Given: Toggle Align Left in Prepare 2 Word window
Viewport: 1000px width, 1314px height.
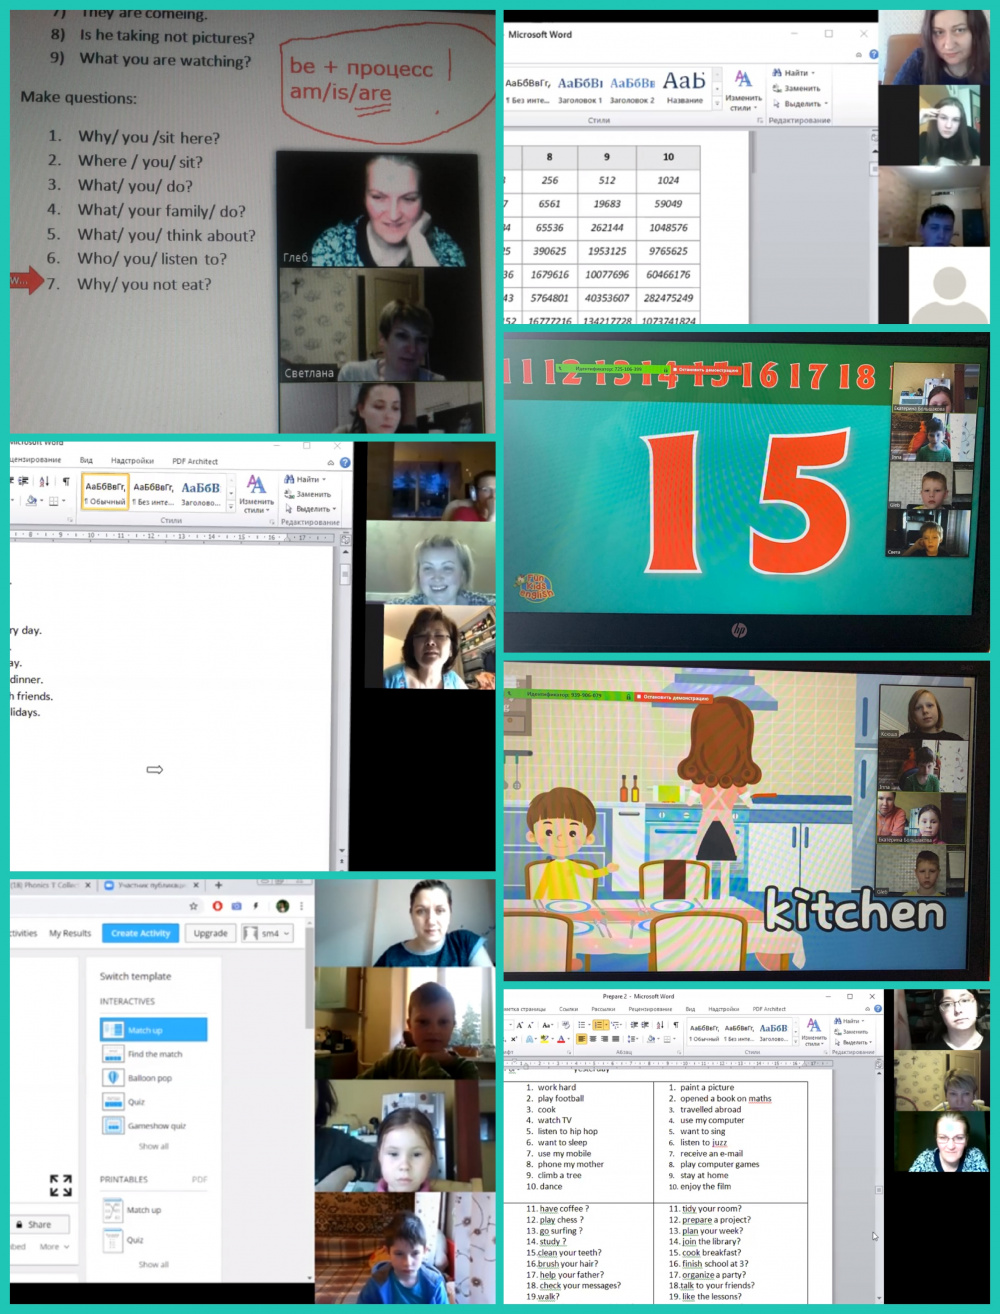Looking at the screenshot, I should (x=582, y=1039).
